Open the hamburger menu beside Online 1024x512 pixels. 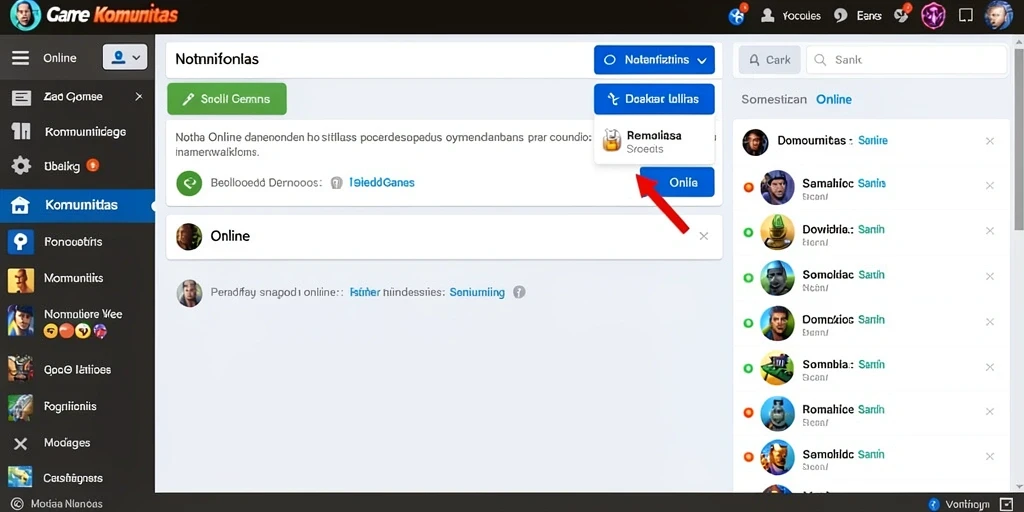20,58
